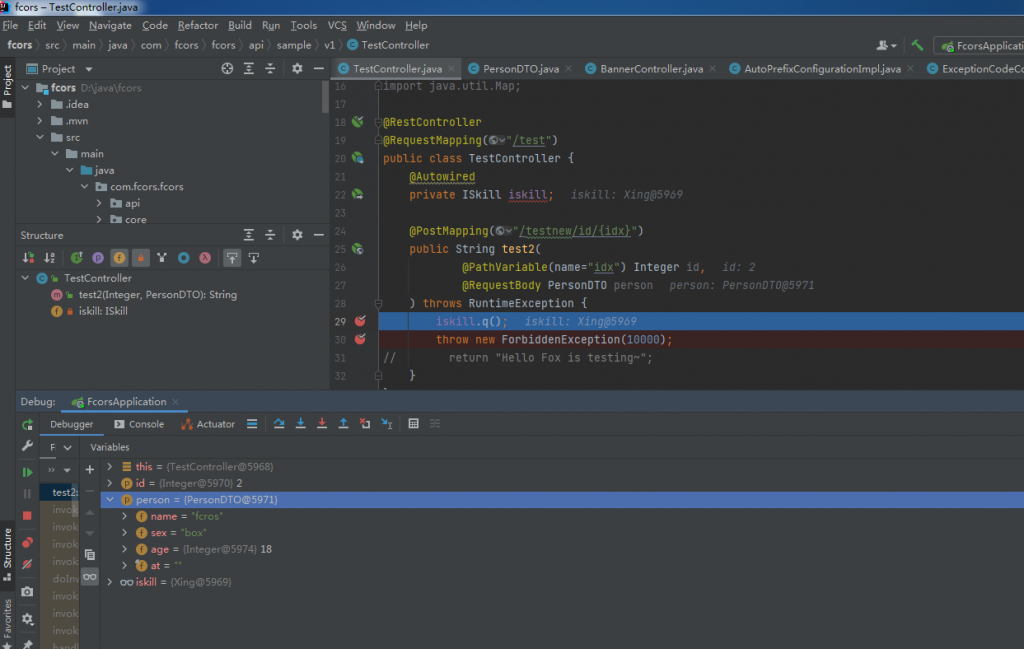
Task: Open Project panel gear options
Action: [x=297, y=69]
